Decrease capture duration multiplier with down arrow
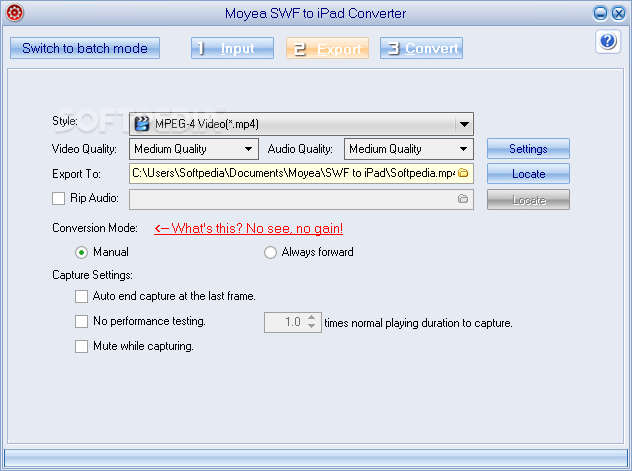 [312, 326]
